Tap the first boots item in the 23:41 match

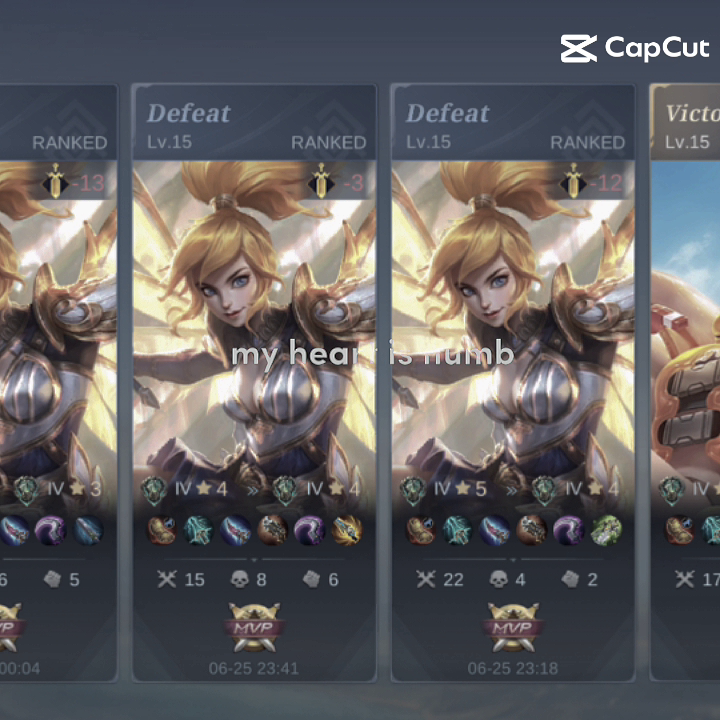tap(162, 530)
